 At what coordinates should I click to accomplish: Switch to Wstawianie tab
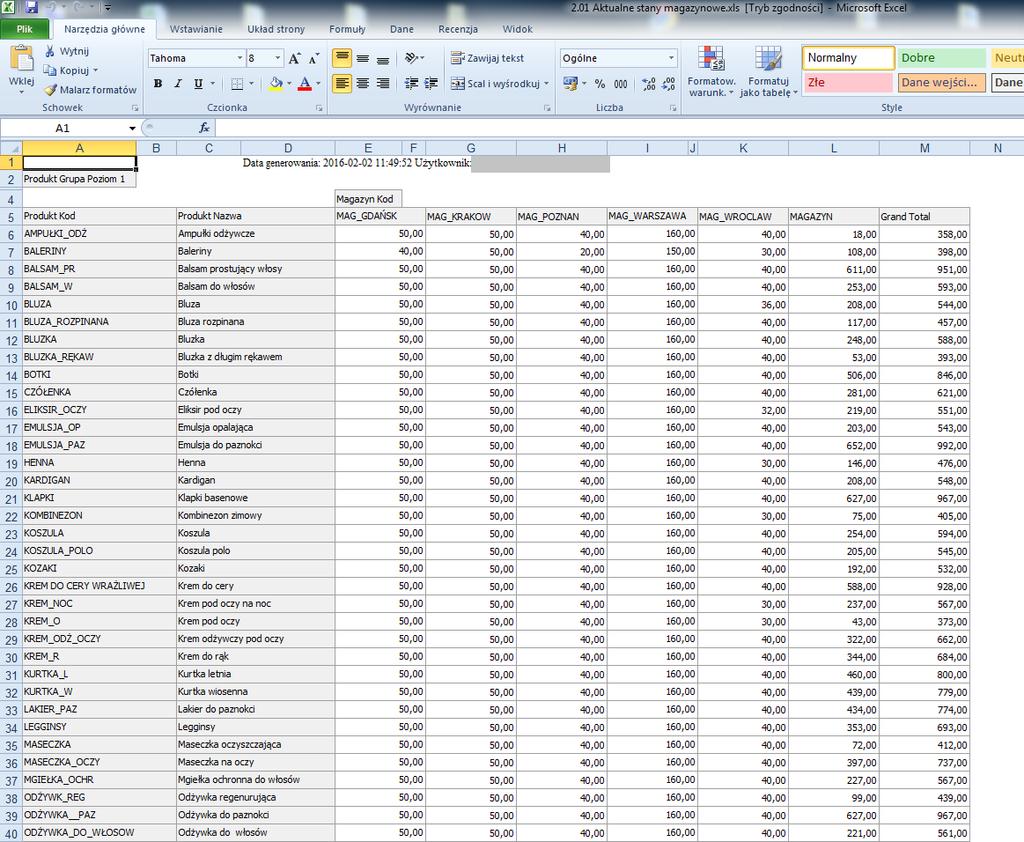(x=196, y=29)
